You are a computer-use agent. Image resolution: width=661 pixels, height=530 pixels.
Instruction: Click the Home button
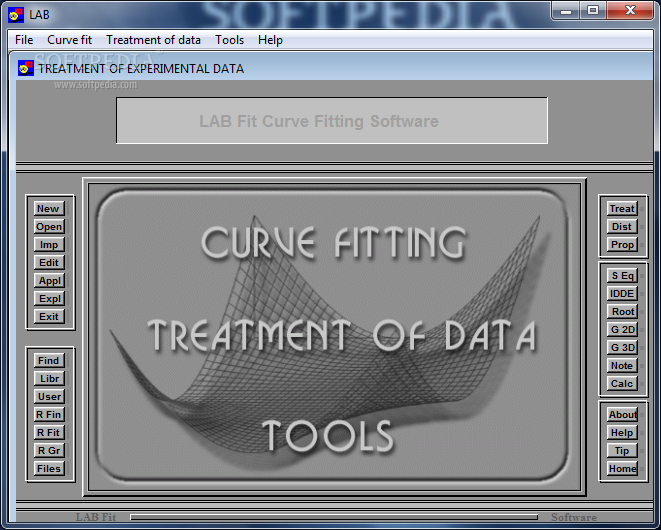(622, 468)
